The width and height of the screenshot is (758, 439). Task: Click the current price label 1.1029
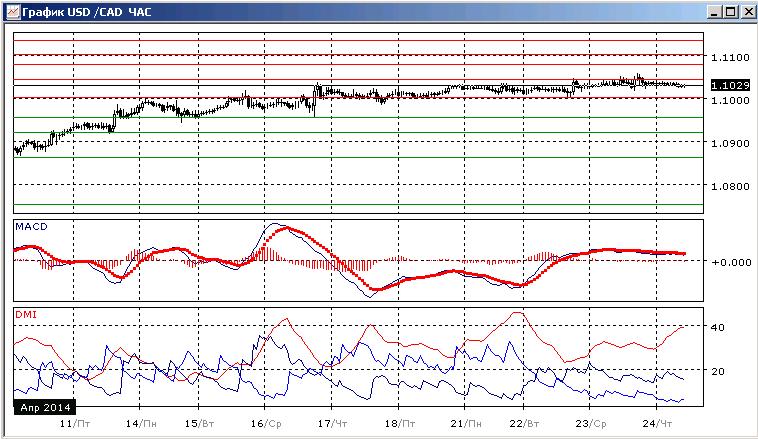coord(730,86)
